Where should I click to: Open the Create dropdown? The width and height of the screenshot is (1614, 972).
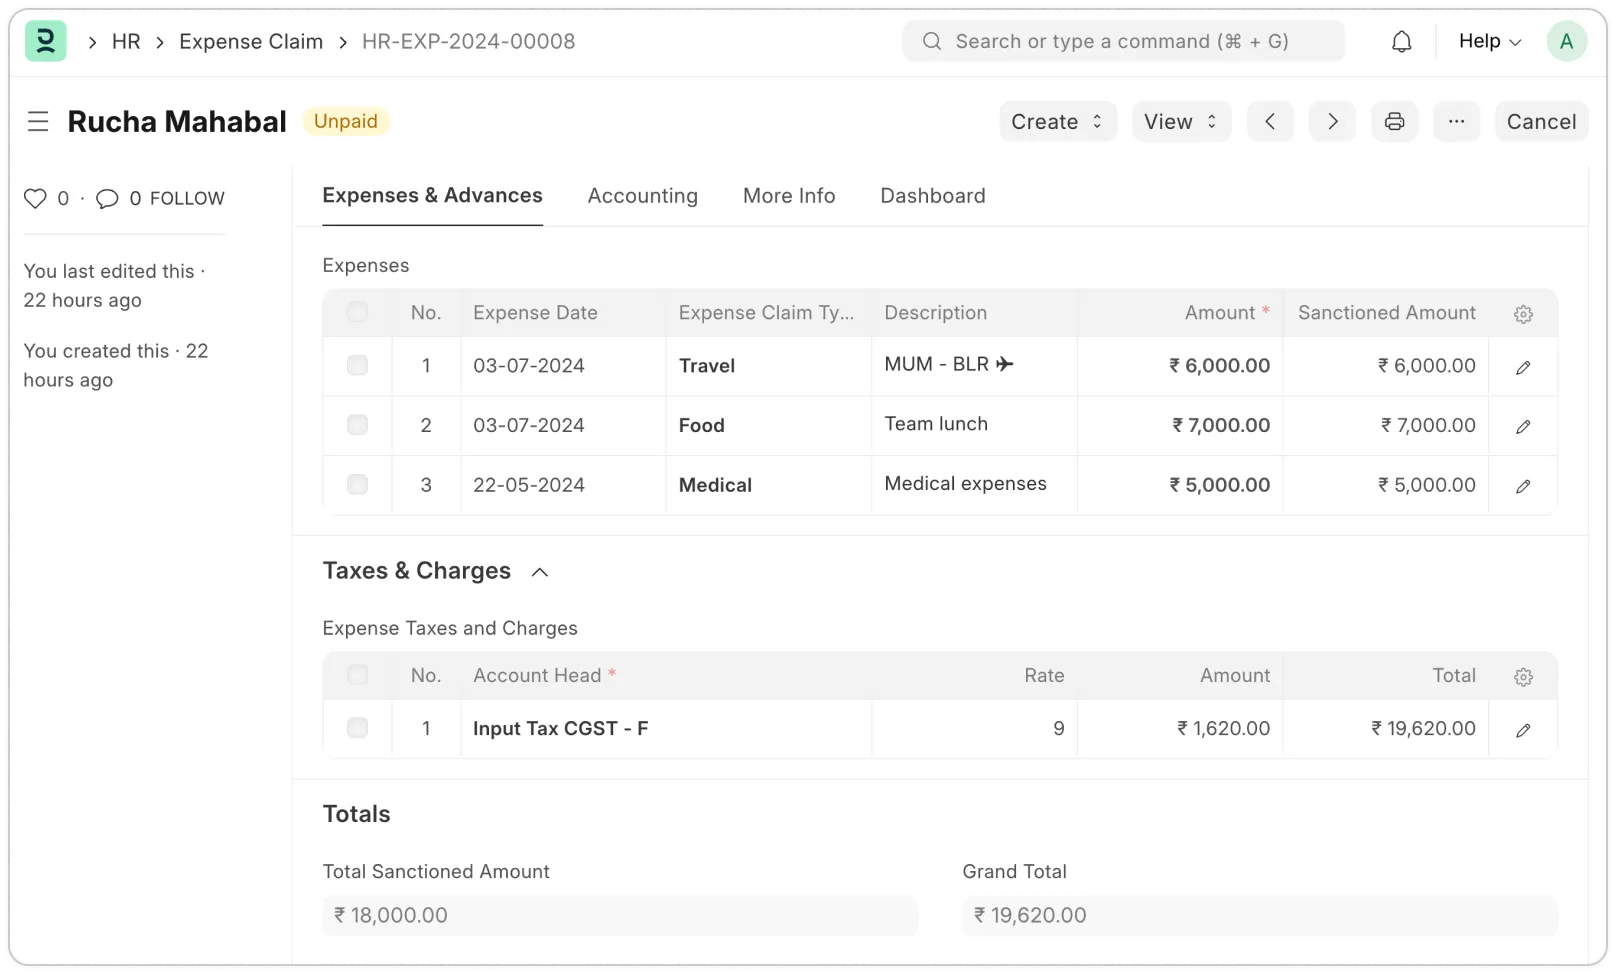pos(1057,121)
